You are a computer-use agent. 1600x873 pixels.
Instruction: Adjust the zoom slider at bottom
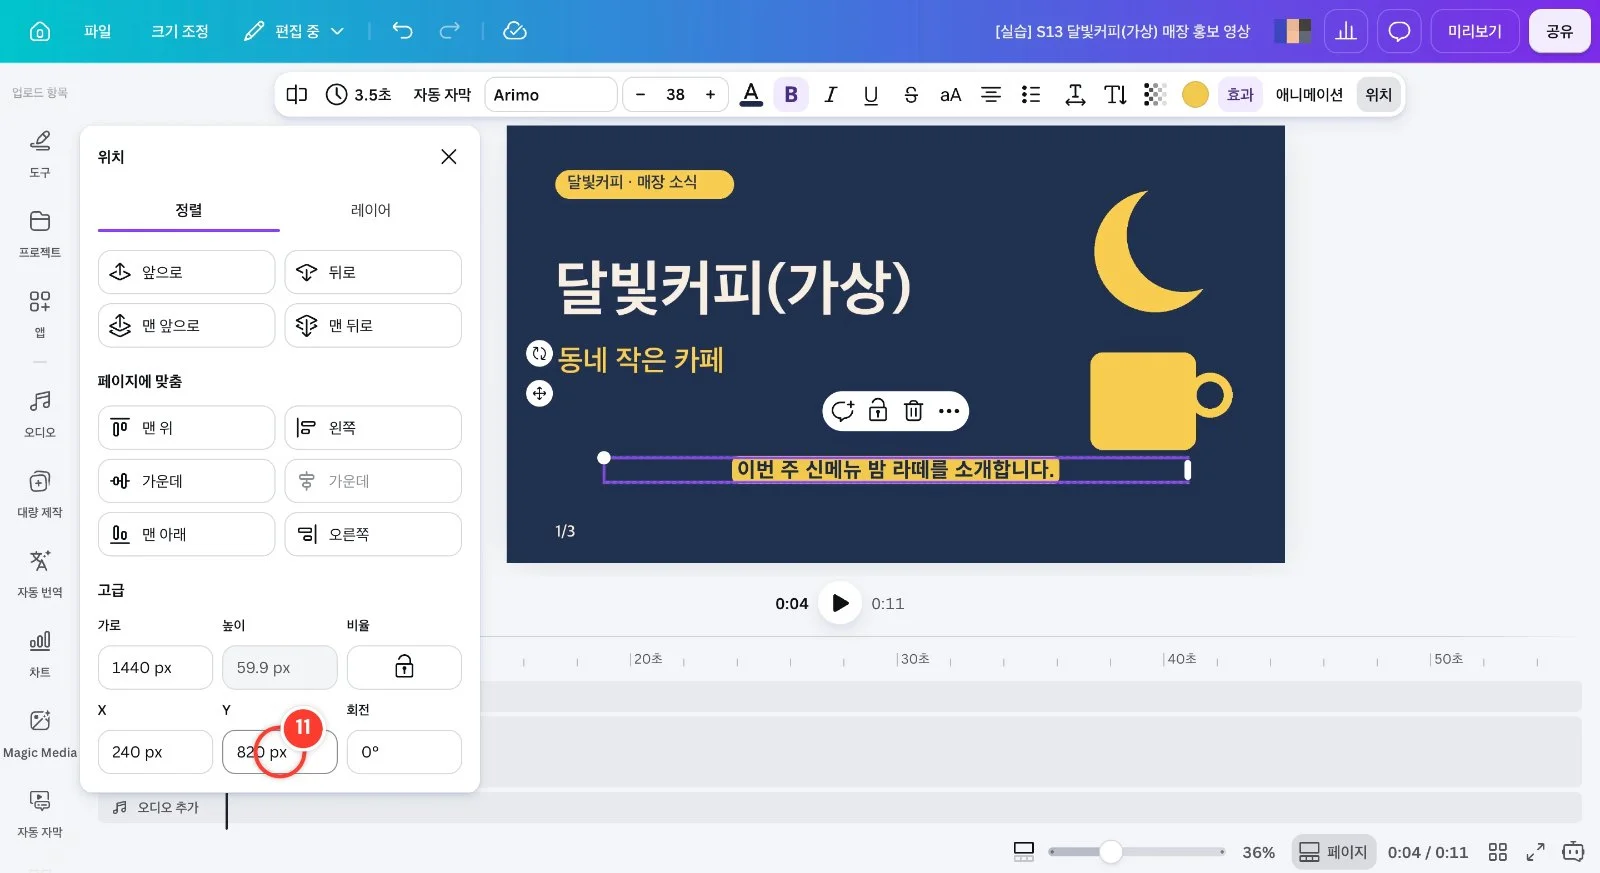(1136, 852)
